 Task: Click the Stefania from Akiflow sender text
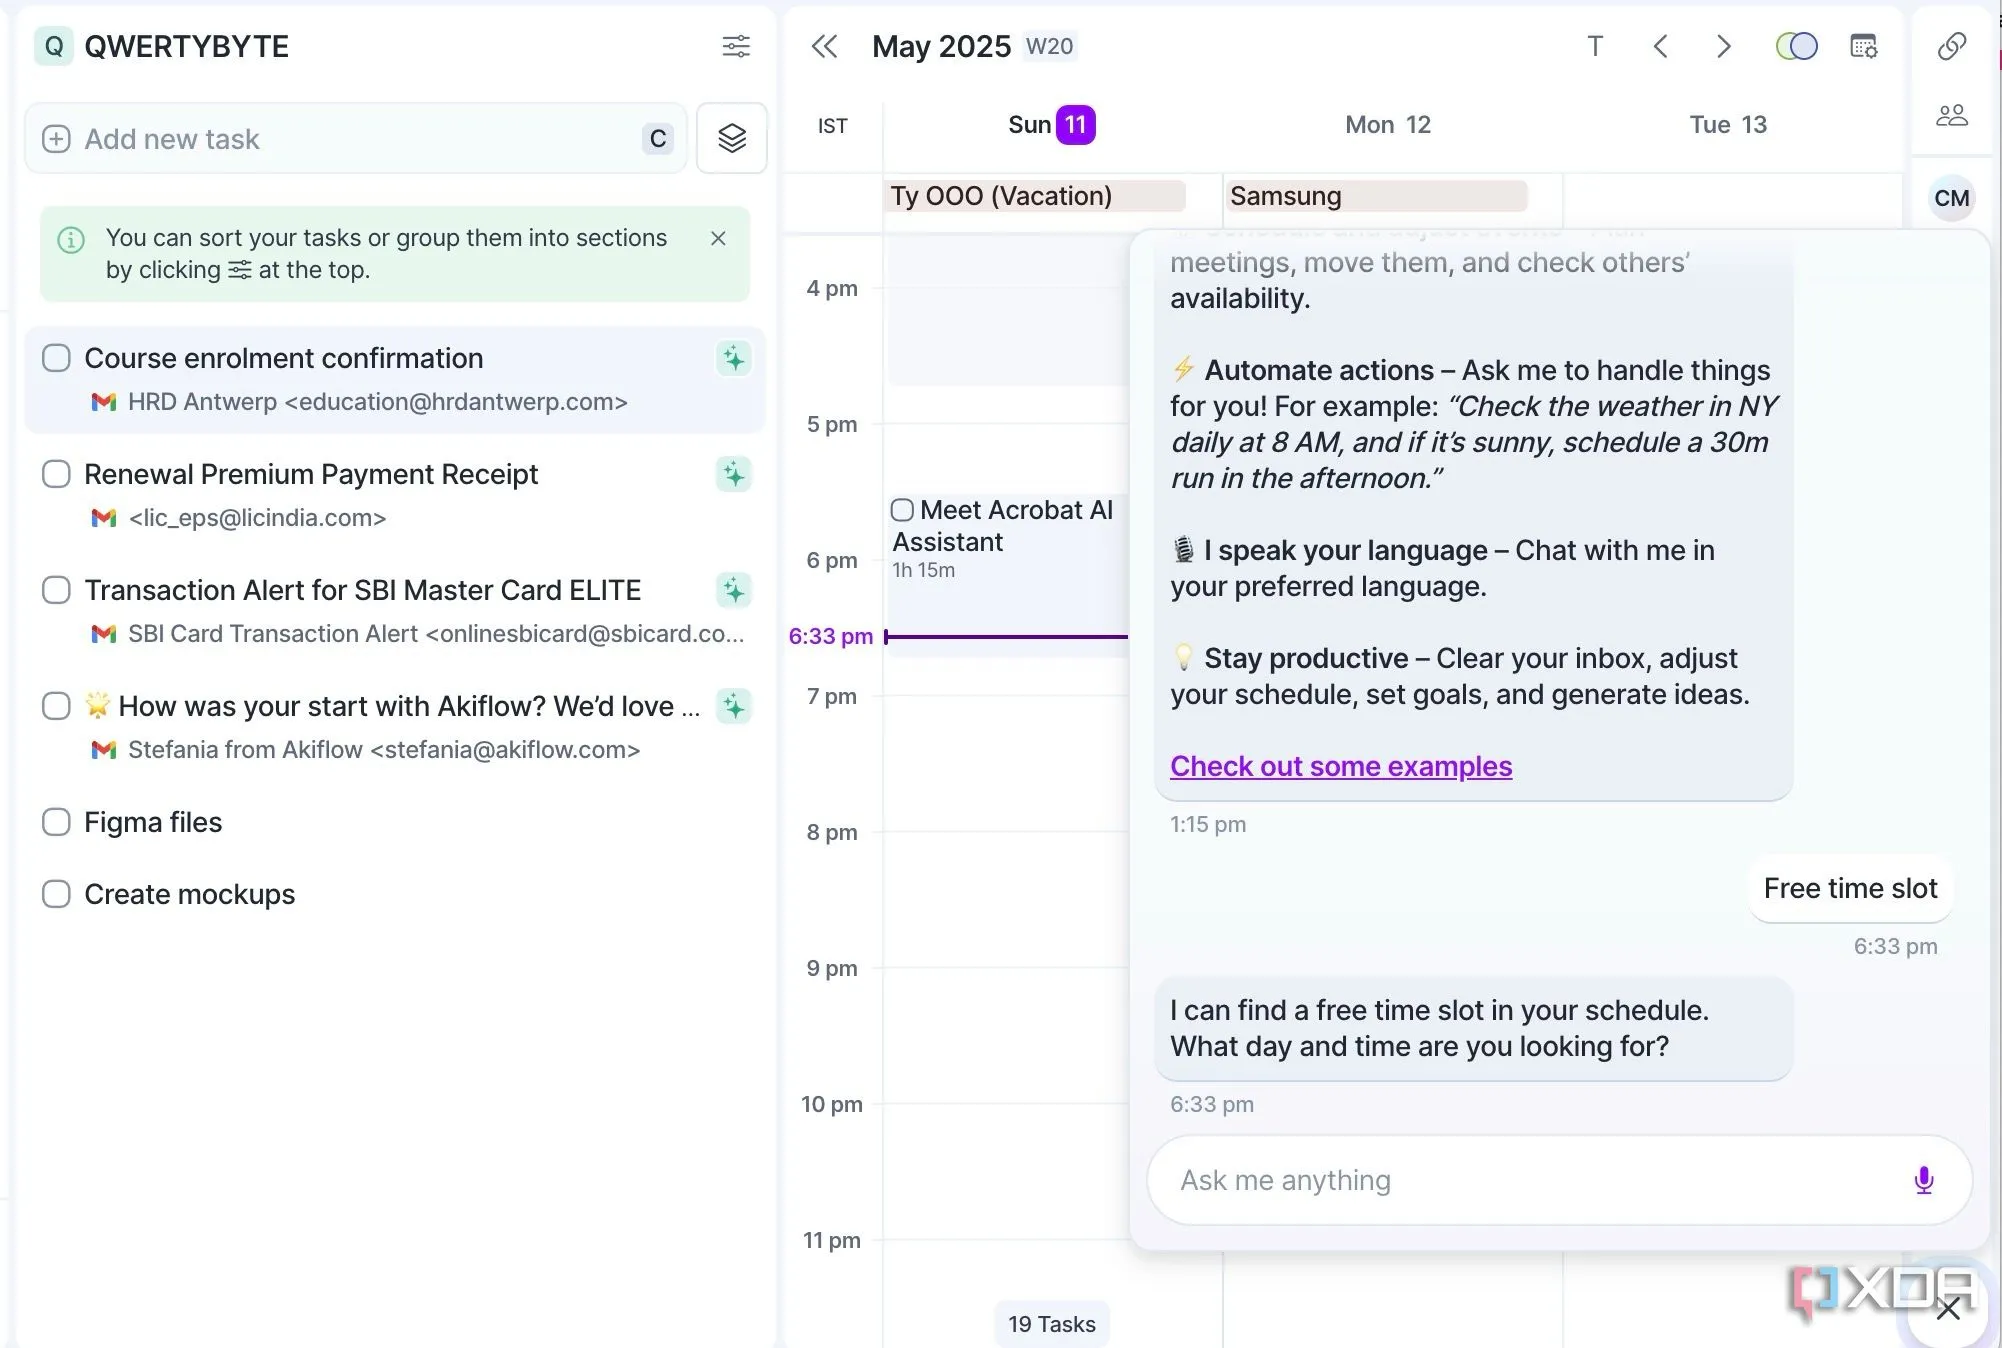(x=384, y=750)
